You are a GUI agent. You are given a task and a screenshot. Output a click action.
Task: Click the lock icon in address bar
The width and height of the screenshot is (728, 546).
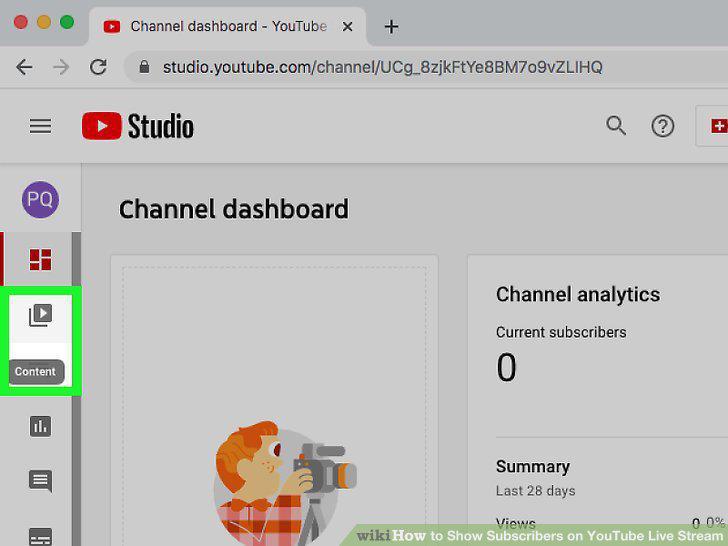tap(144, 67)
